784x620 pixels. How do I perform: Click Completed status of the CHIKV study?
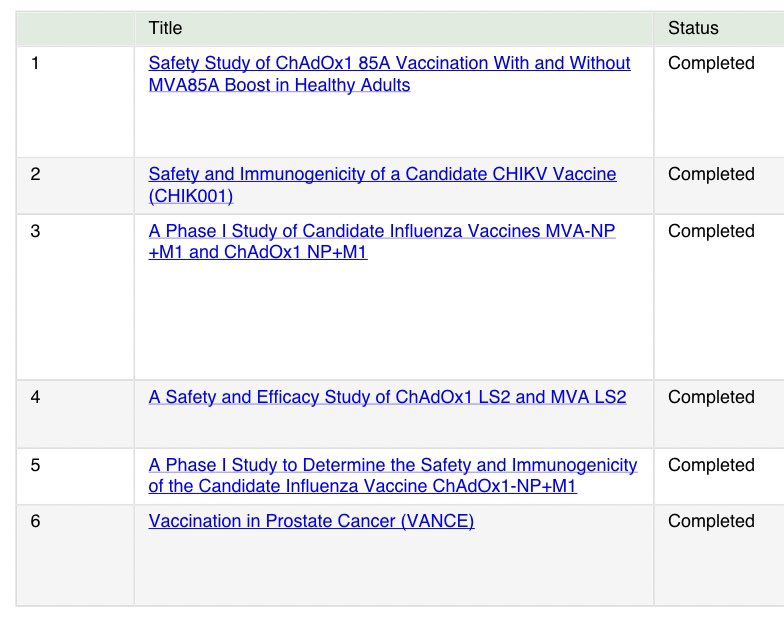click(711, 174)
